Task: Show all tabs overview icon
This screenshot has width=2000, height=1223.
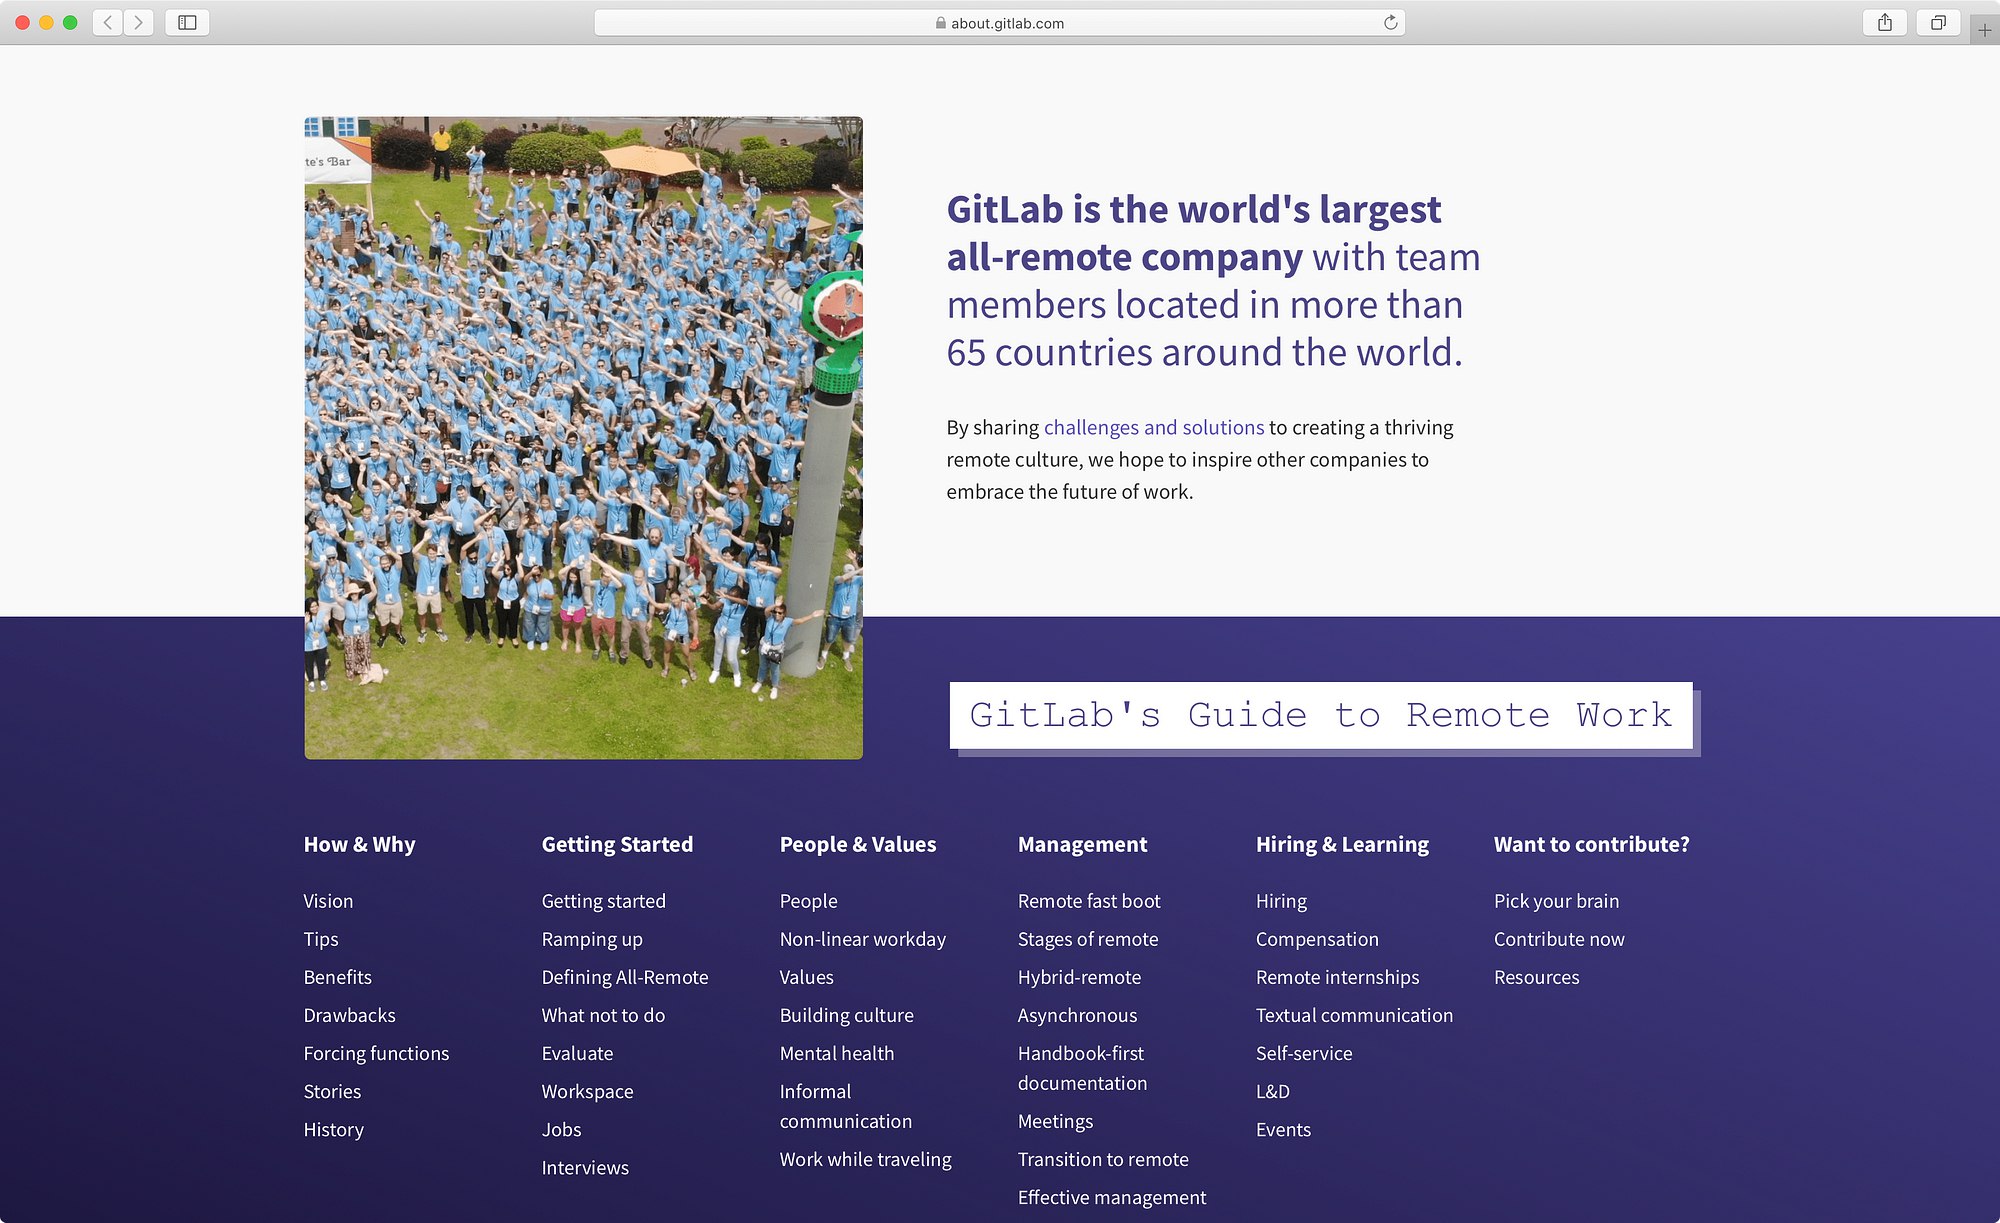Action: 1937,22
